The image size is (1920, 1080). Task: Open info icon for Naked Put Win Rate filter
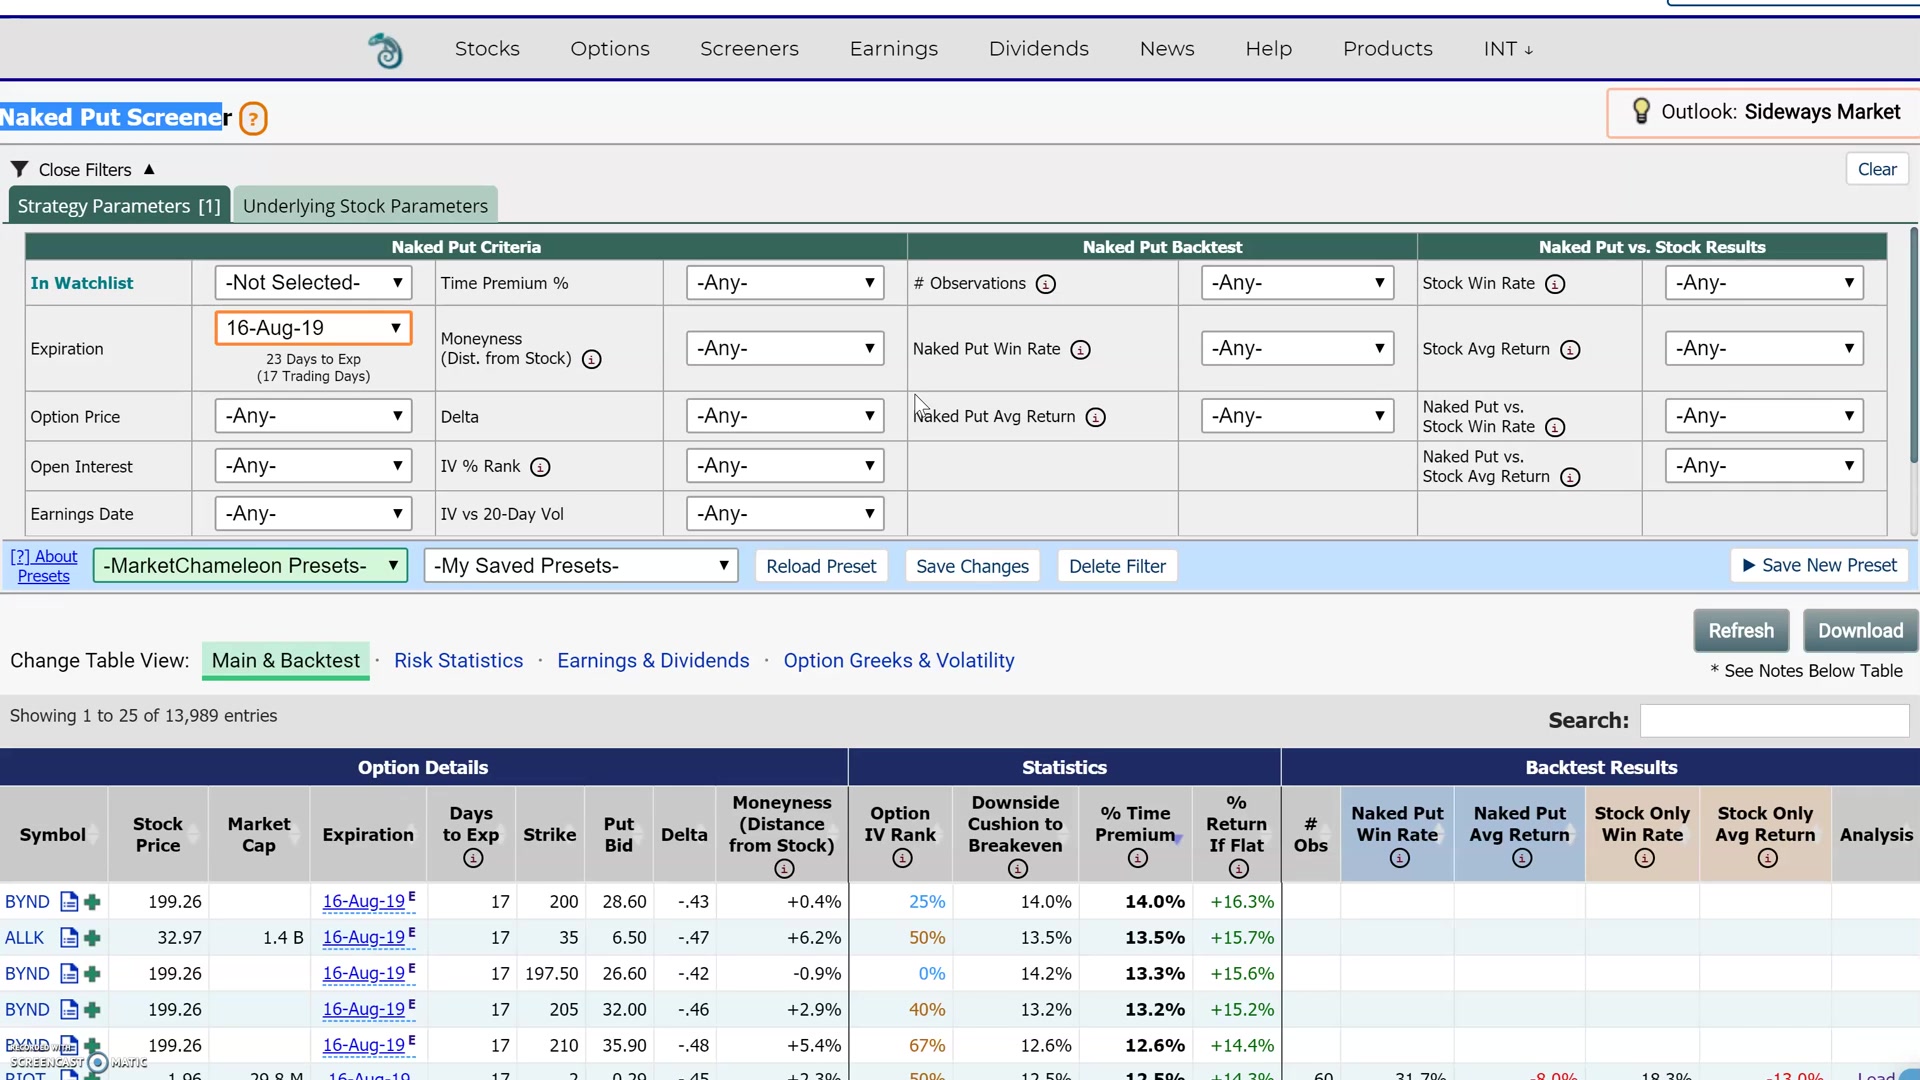point(1080,350)
